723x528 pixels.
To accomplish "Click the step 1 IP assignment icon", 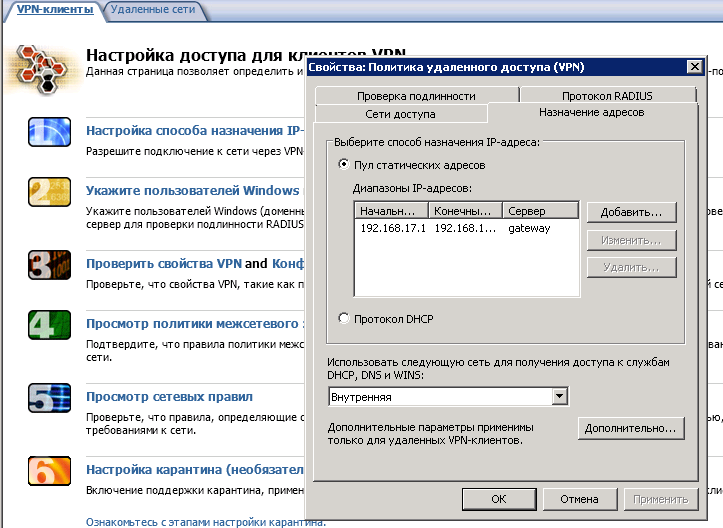I will 49,132.
